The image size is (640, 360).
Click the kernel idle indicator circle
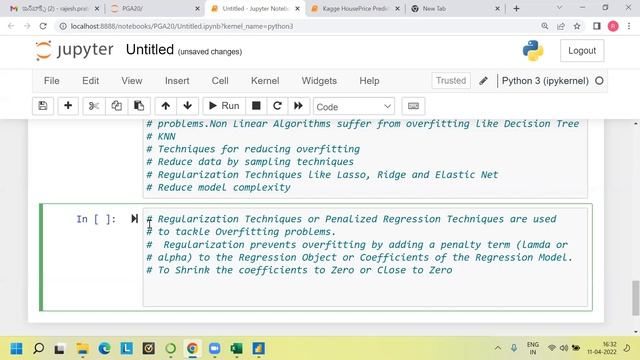(x=599, y=81)
